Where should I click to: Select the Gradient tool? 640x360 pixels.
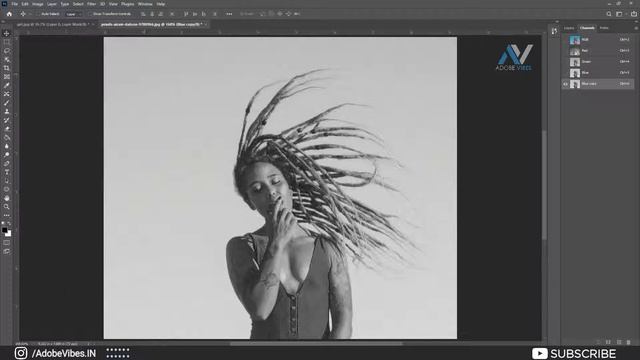click(x=7, y=137)
